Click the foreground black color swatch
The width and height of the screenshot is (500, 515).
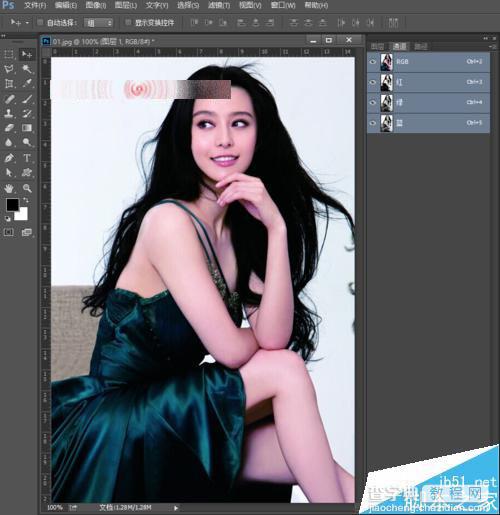12,205
